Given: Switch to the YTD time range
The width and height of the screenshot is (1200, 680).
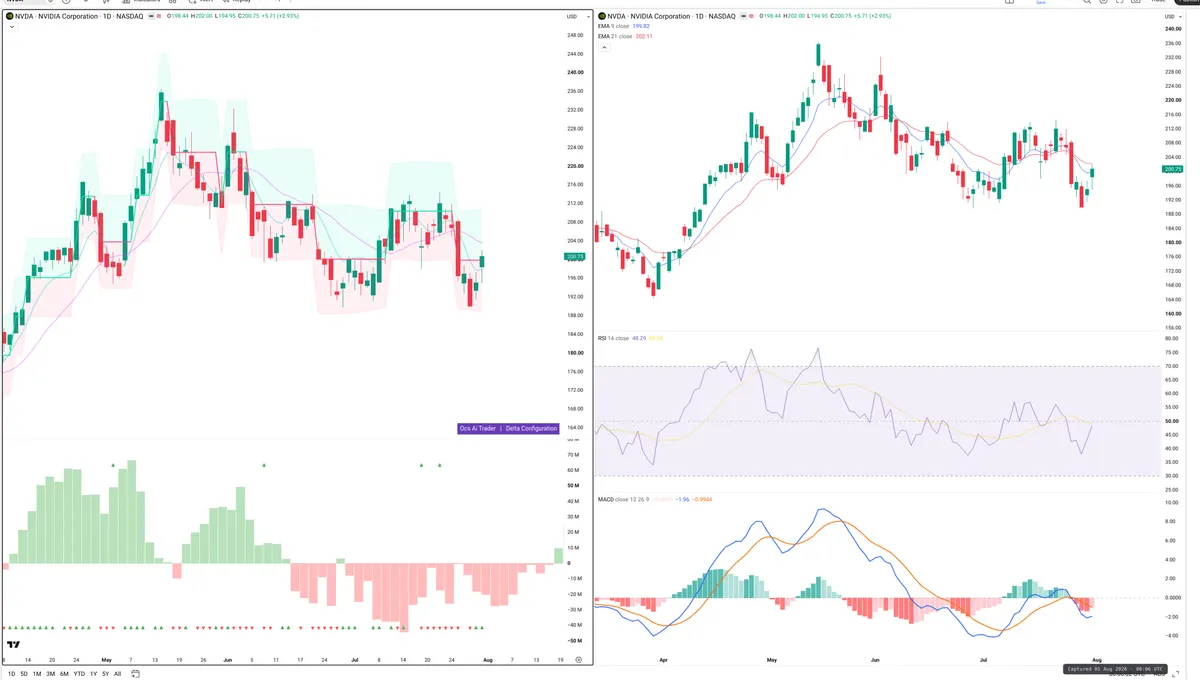Looking at the screenshot, I should 79,674.
